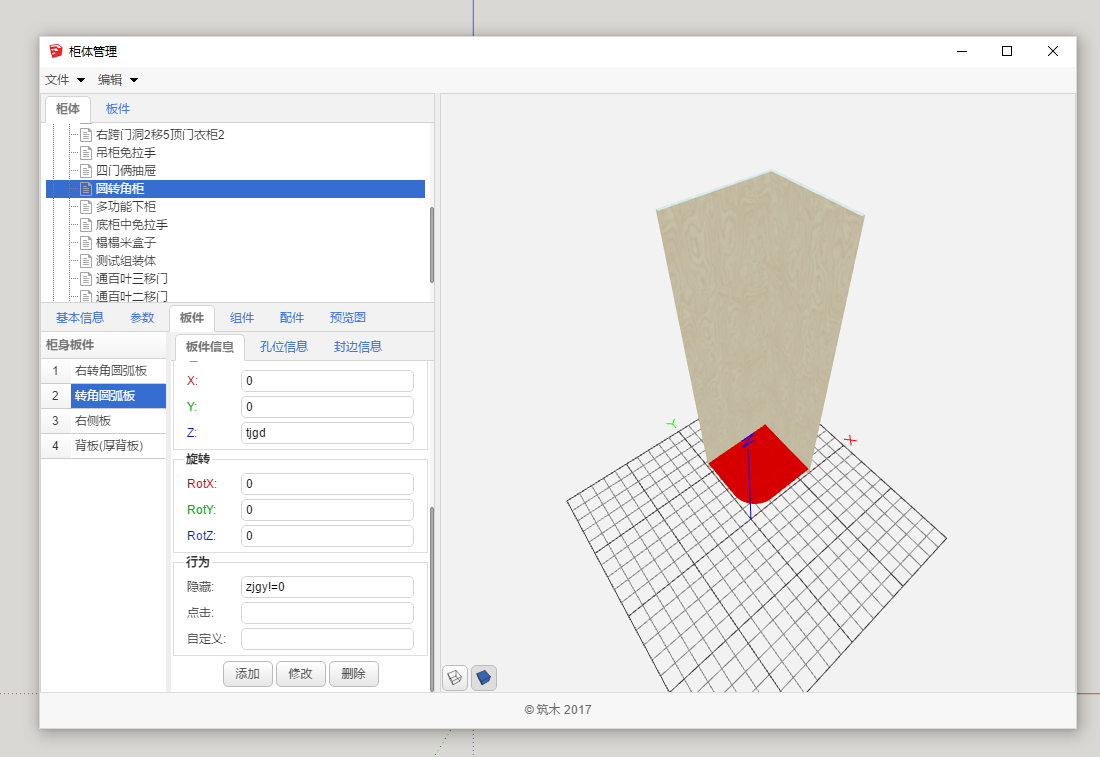The width and height of the screenshot is (1100, 757).
Task: Open the 封边信息 tab
Action: click(358, 347)
